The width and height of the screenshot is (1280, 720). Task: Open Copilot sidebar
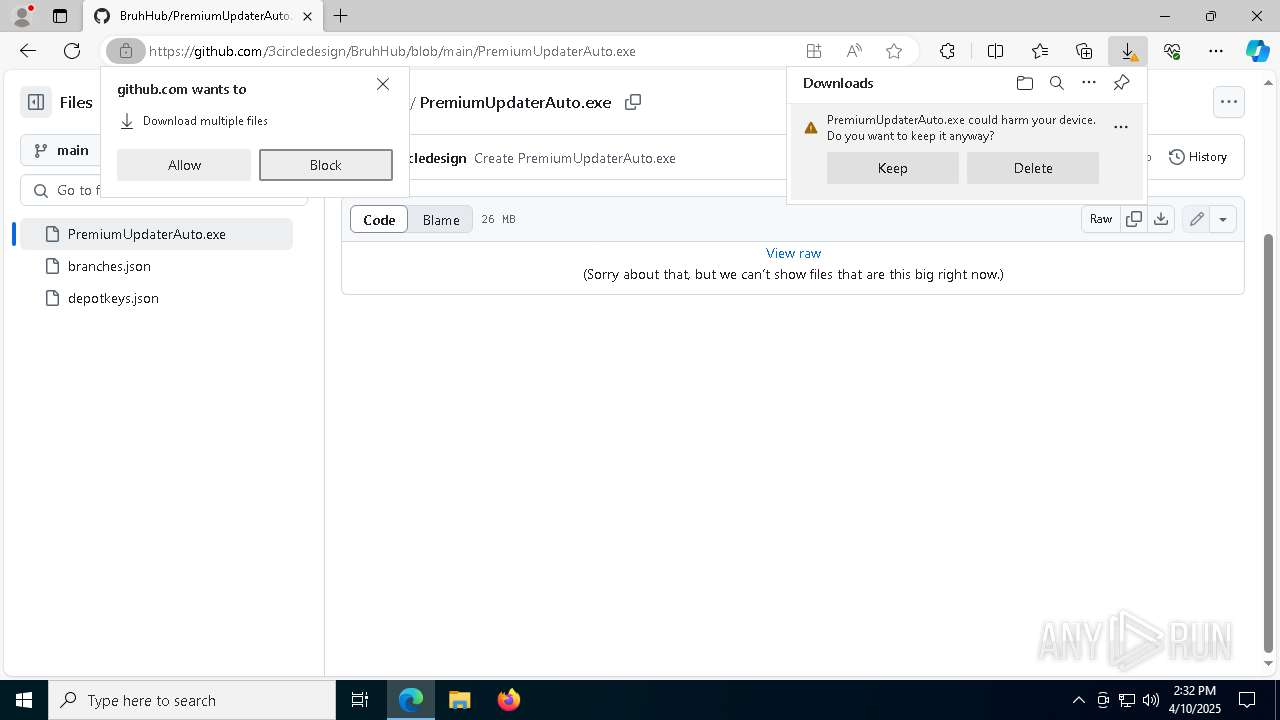point(1257,51)
